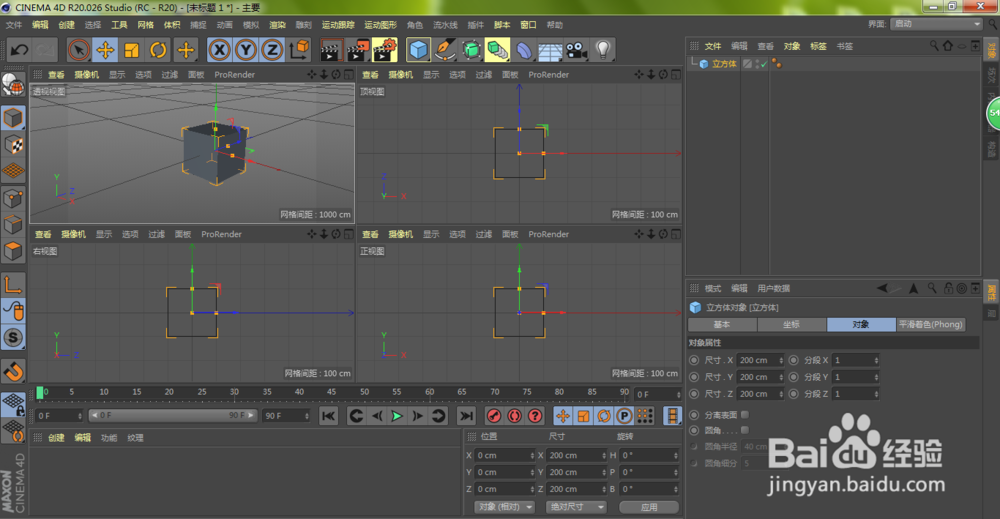Open 运动图形 menu
The height and width of the screenshot is (519, 1000).
[380, 25]
